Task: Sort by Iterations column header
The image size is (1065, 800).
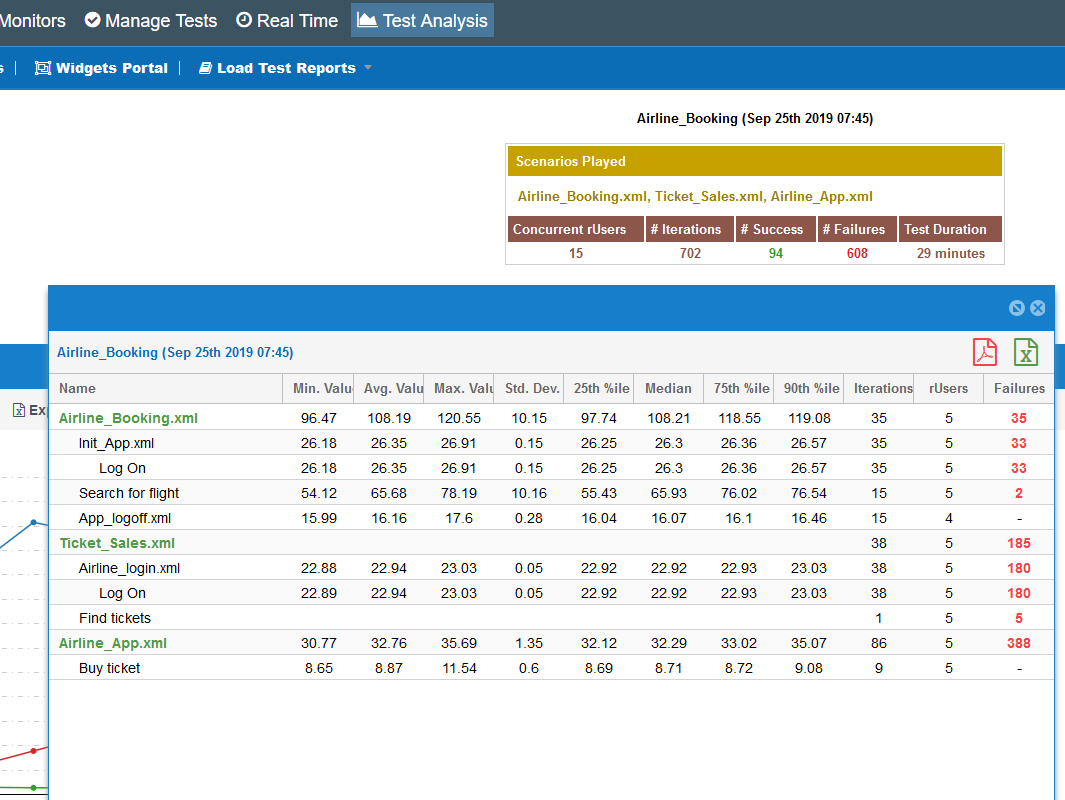Action: pyautogui.click(x=879, y=388)
